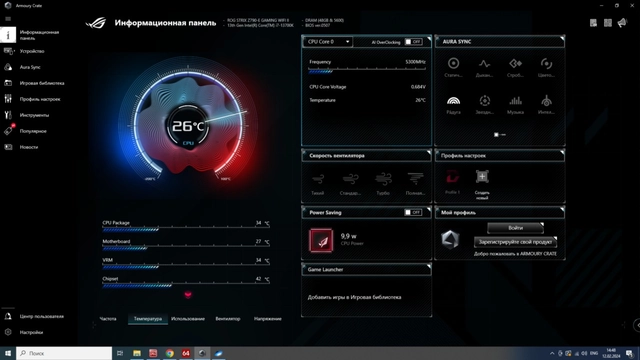This screenshot has width=640, height=360.
Task: Click the 0.684V CPU Core Voltage value
Action: (418, 87)
